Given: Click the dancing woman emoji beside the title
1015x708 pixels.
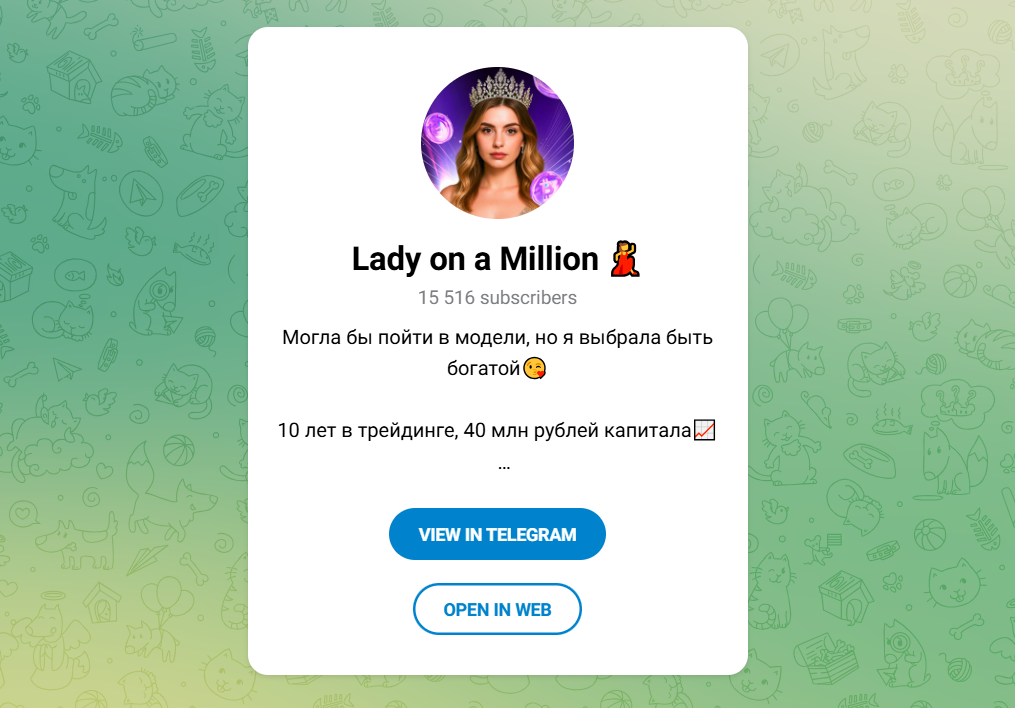Looking at the screenshot, I should (x=625, y=259).
